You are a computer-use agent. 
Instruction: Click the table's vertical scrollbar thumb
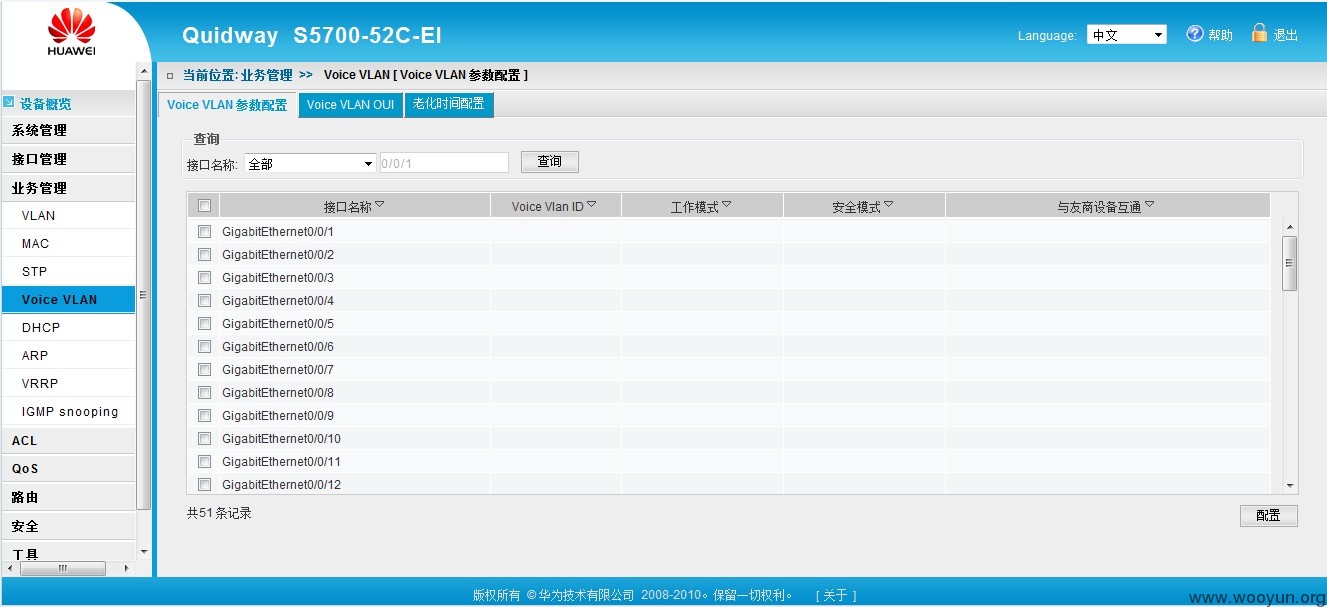coord(1289,264)
